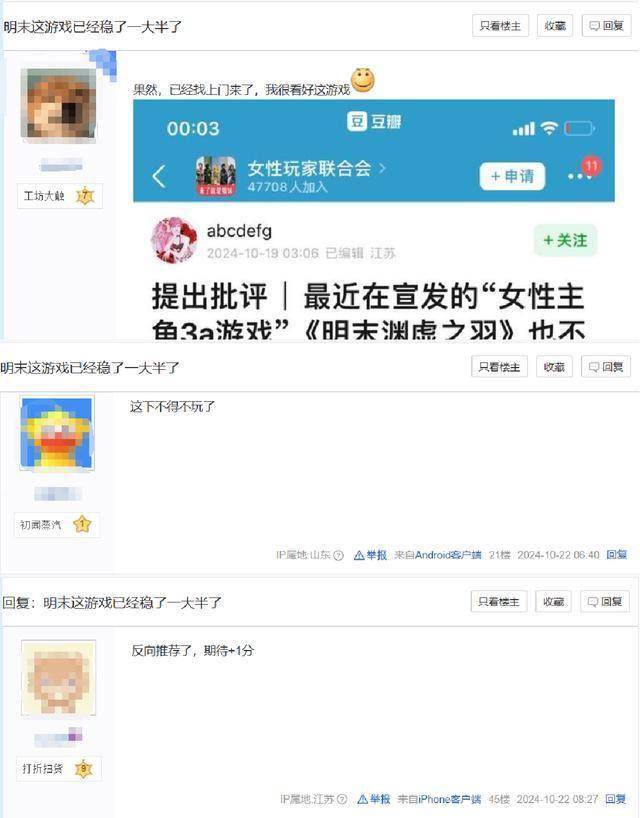
Task: Click the smiley emoji in first post
Action: click(363, 80)
